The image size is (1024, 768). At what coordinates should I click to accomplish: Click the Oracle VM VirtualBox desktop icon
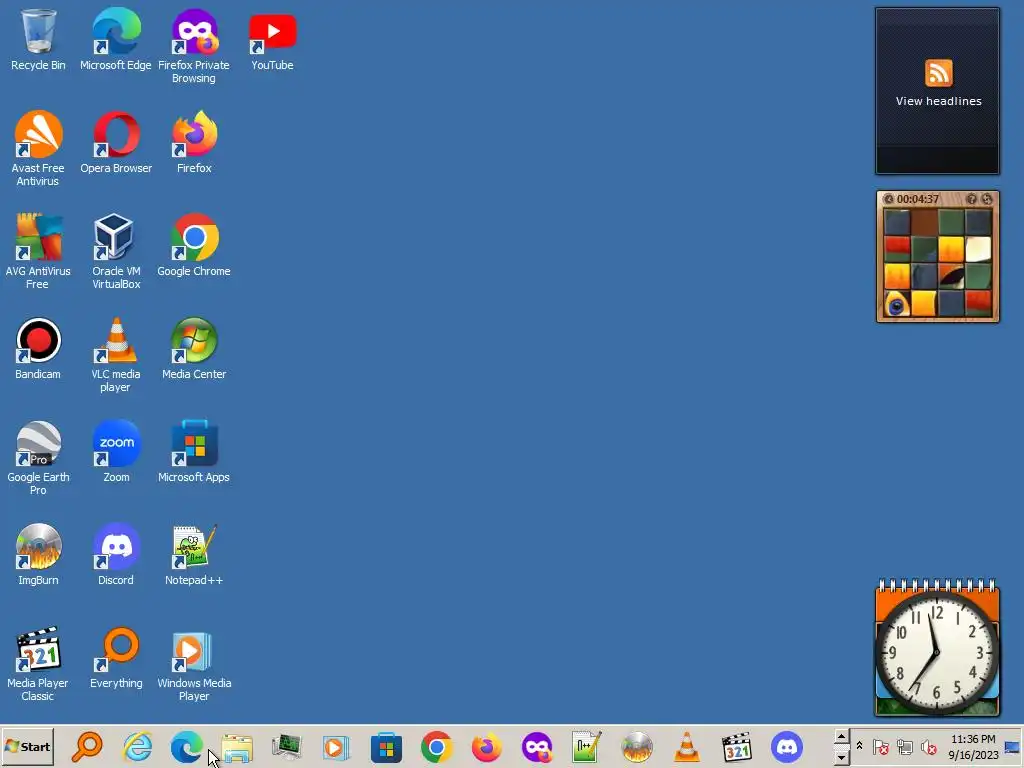pos(116,251)
